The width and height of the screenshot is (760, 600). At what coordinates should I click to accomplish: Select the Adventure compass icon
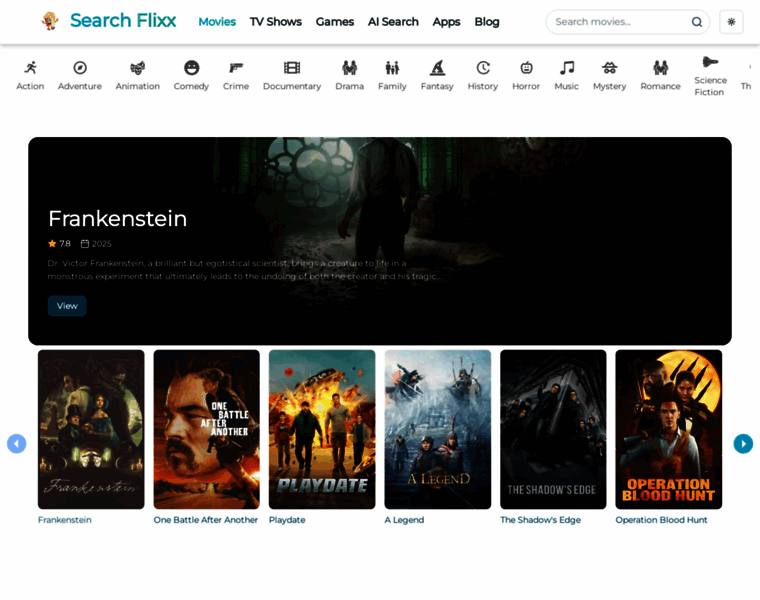80,68
